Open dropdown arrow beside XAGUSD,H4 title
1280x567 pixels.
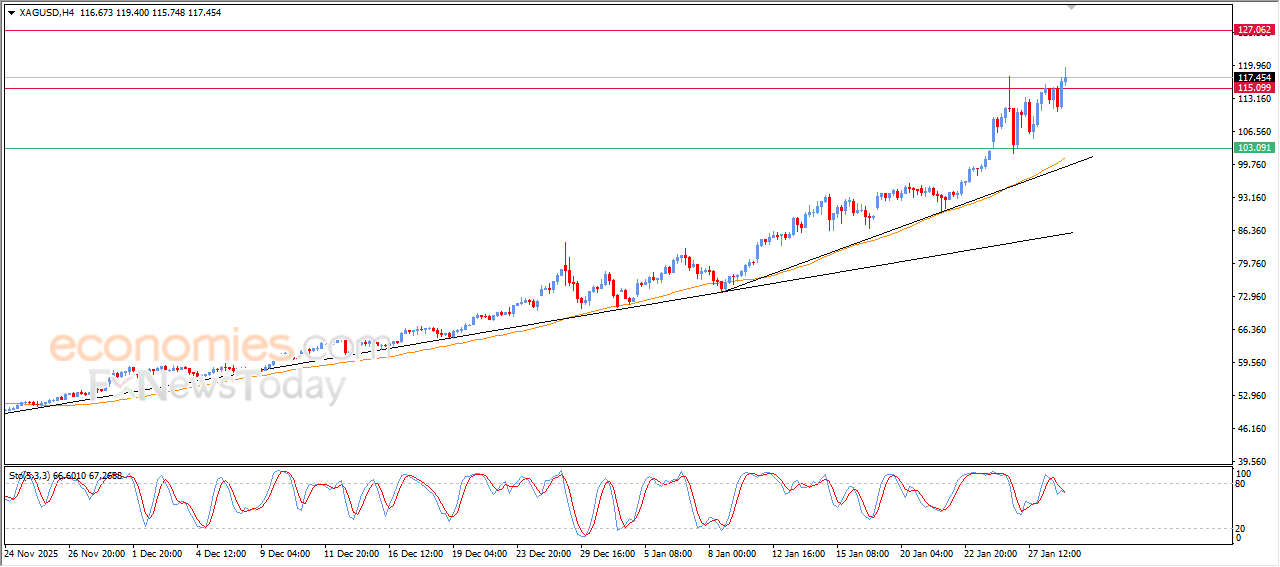(11, 12)
